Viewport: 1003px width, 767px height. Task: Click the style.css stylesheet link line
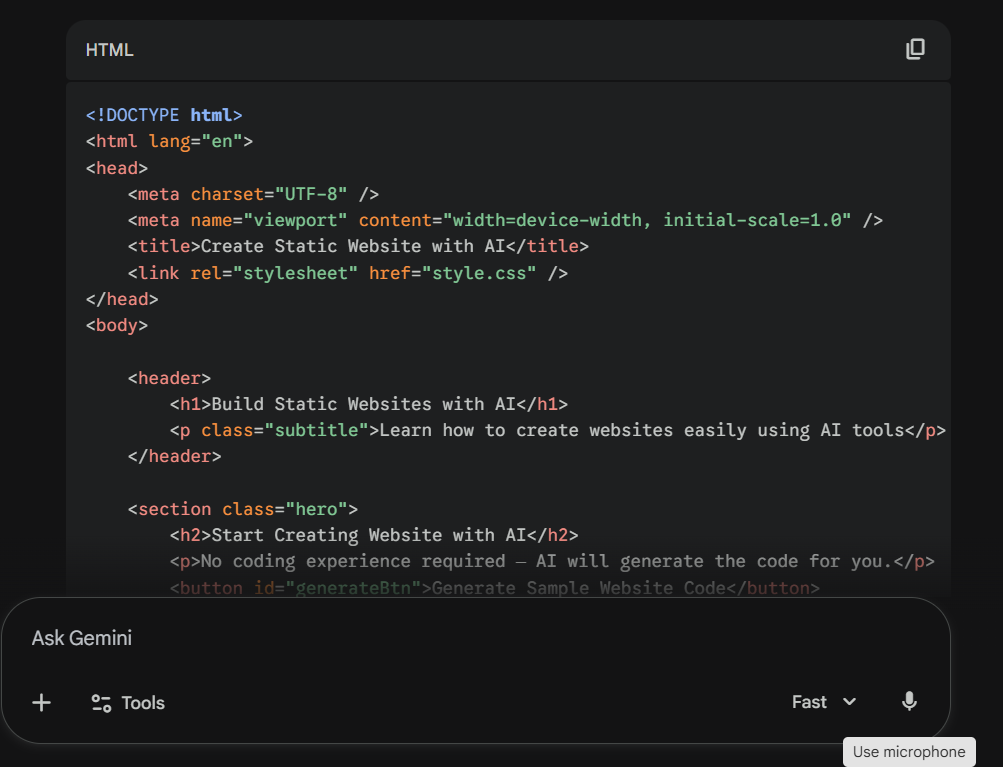point(348,272)
